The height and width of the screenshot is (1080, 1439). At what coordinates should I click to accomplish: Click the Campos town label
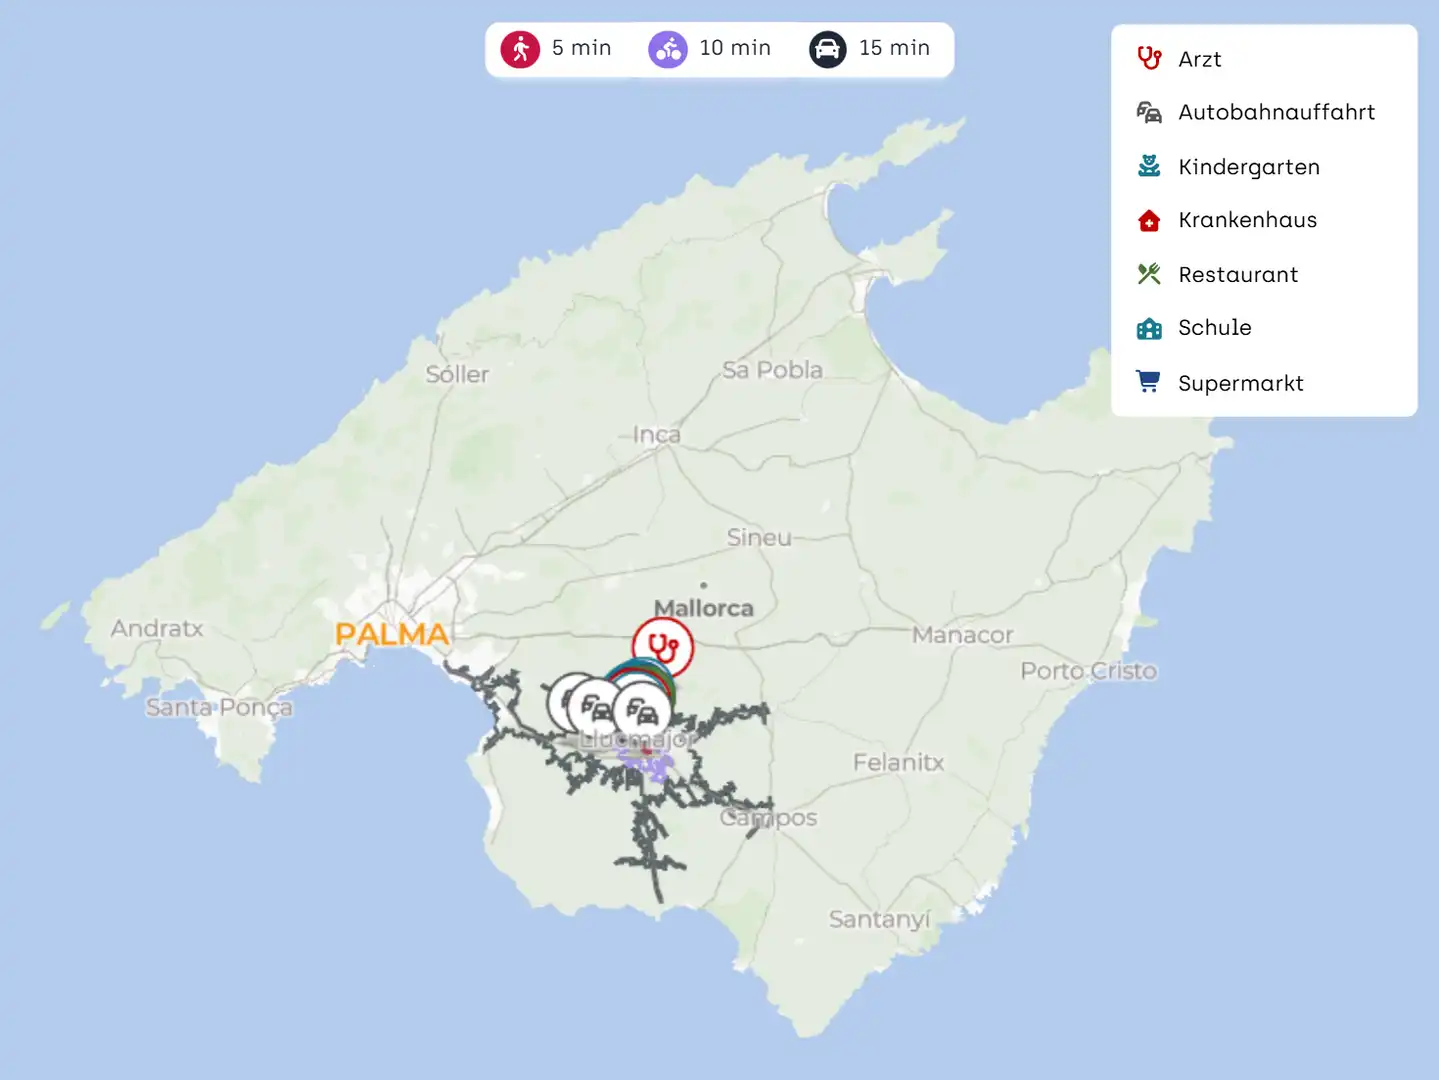tap(768, 818)
